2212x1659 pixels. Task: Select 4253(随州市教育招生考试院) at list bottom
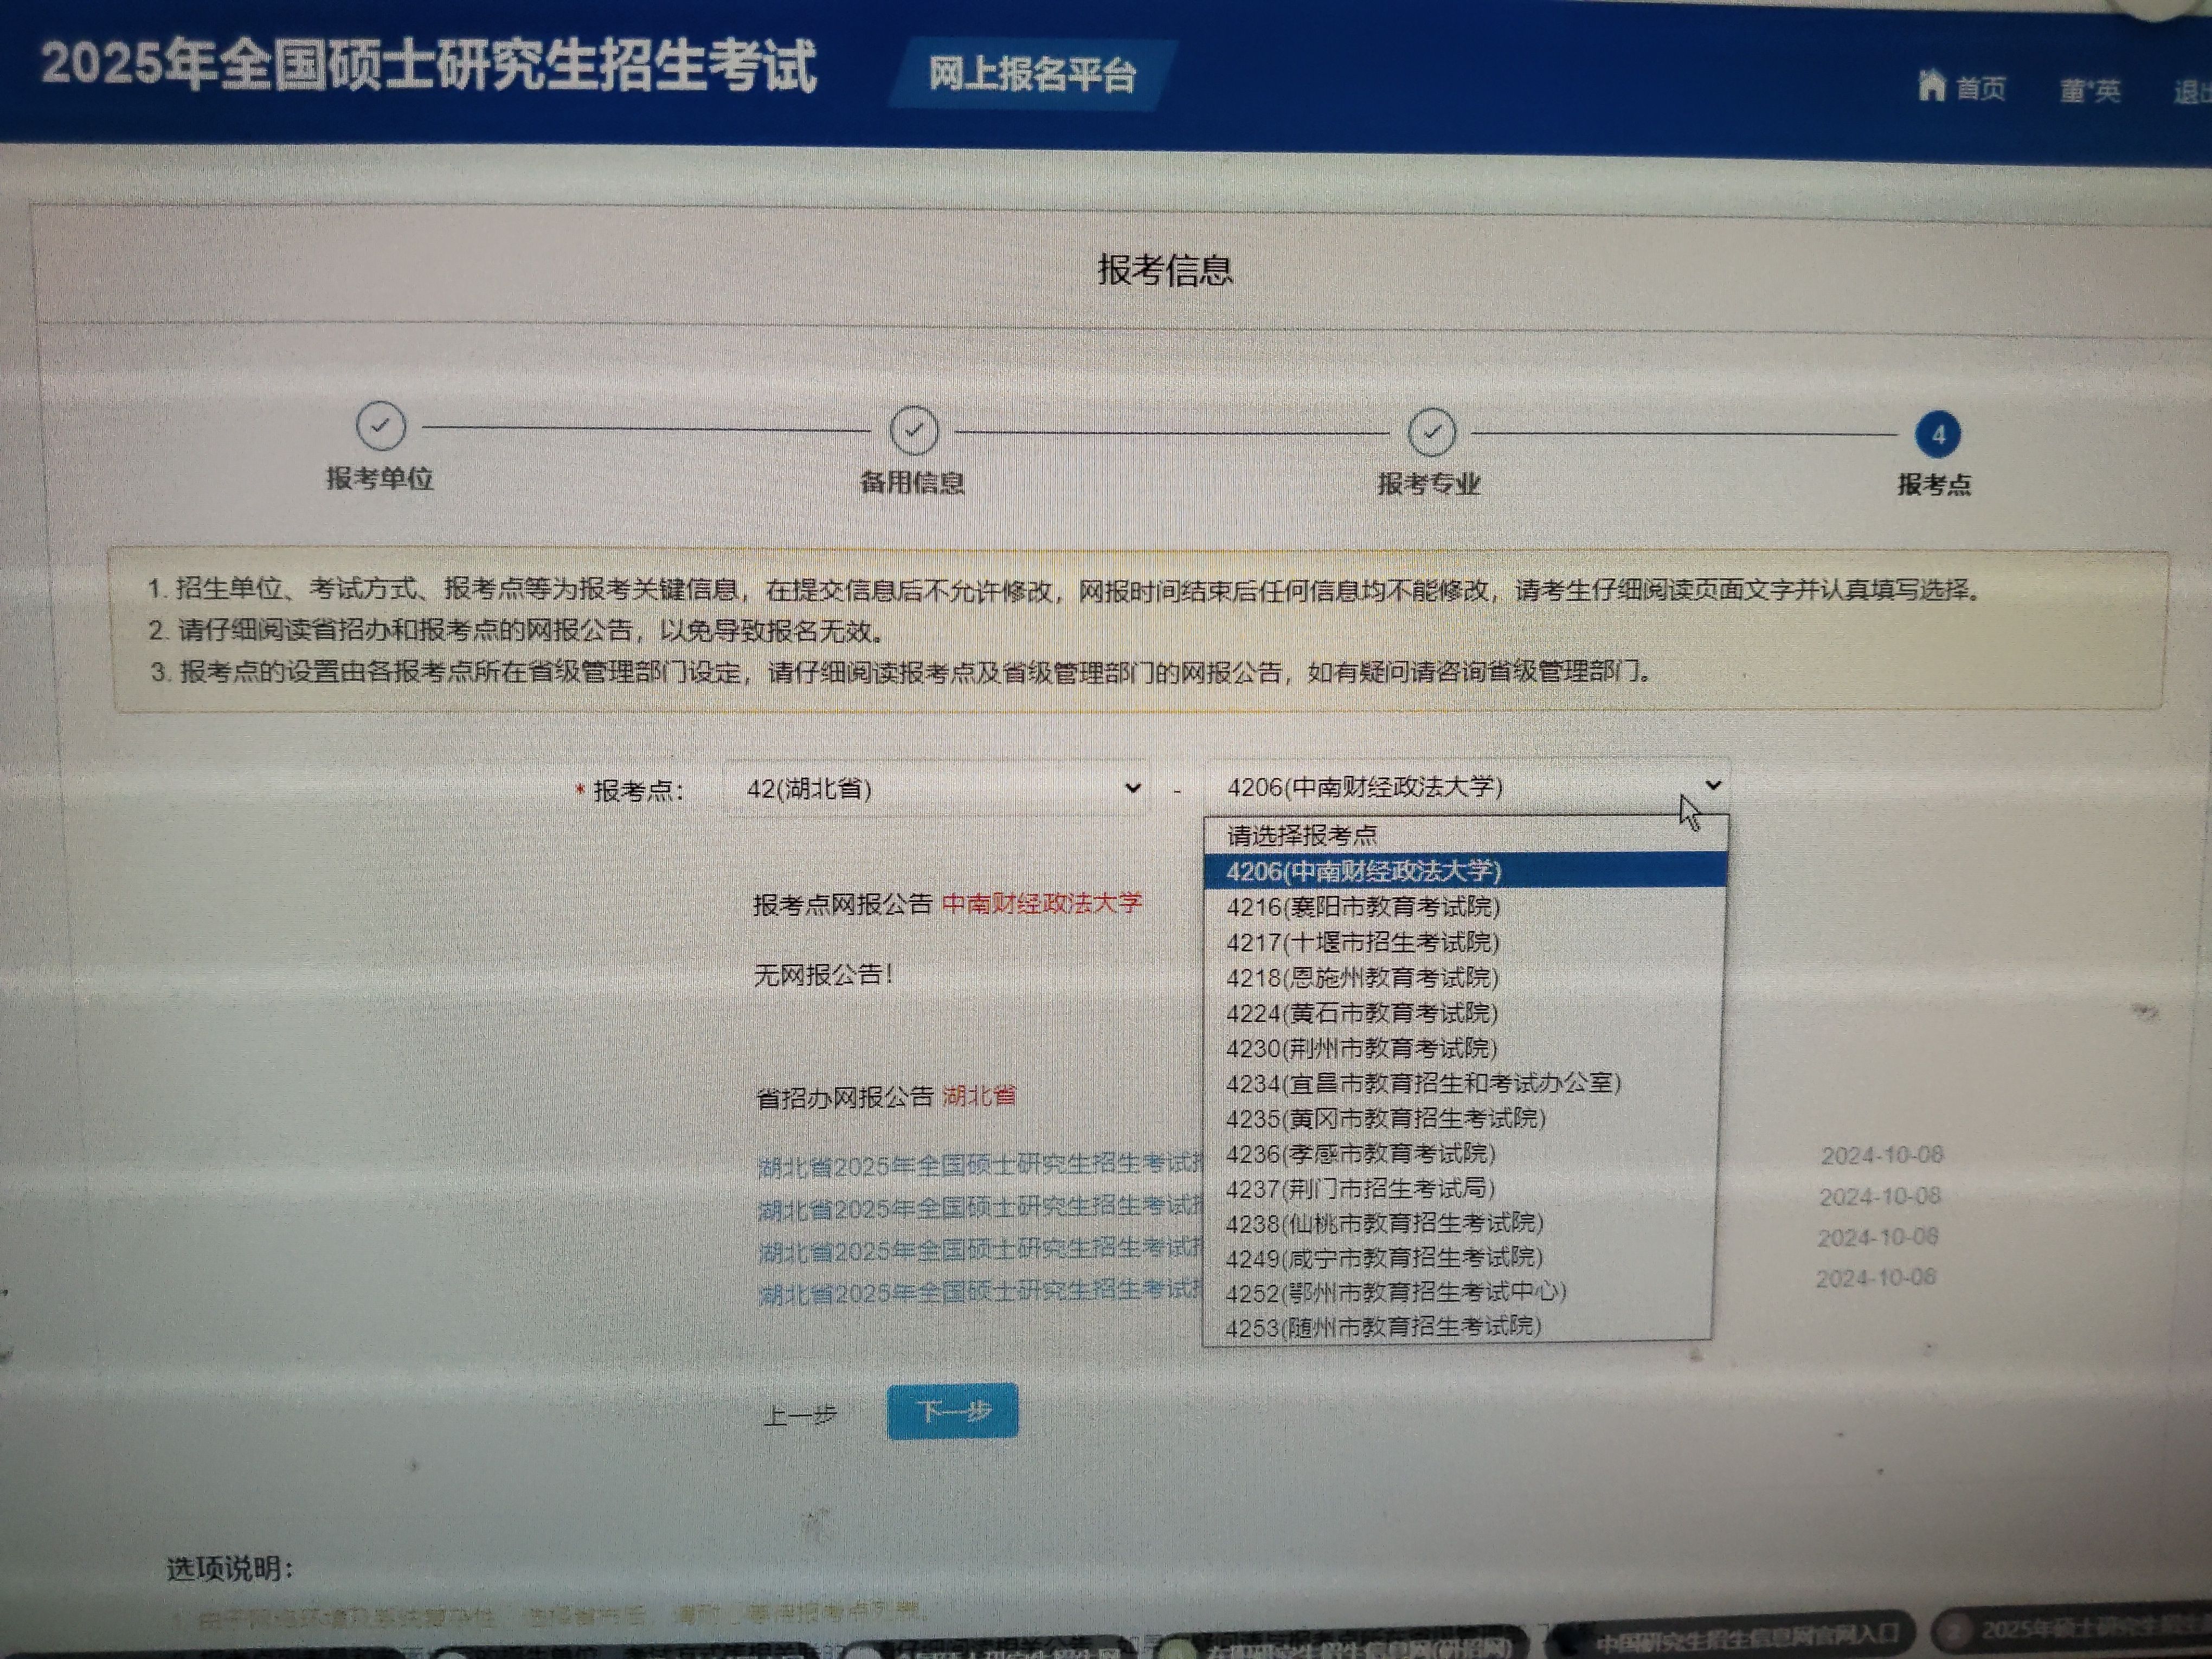(x=1383, y=1327)
